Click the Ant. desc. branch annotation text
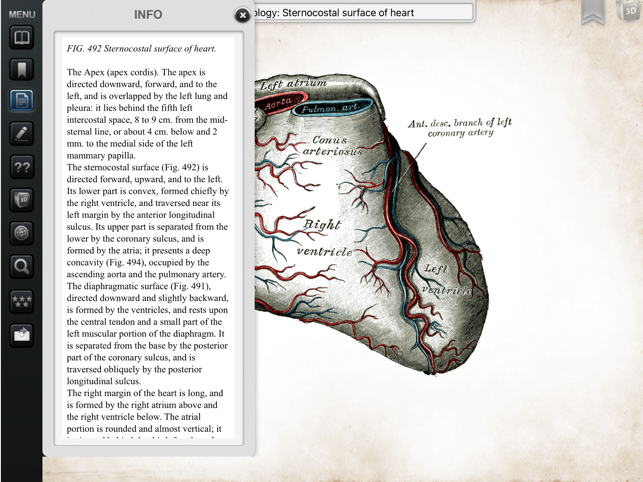Image resolution: width=643 pixels, height=482 pixels. 459,127
